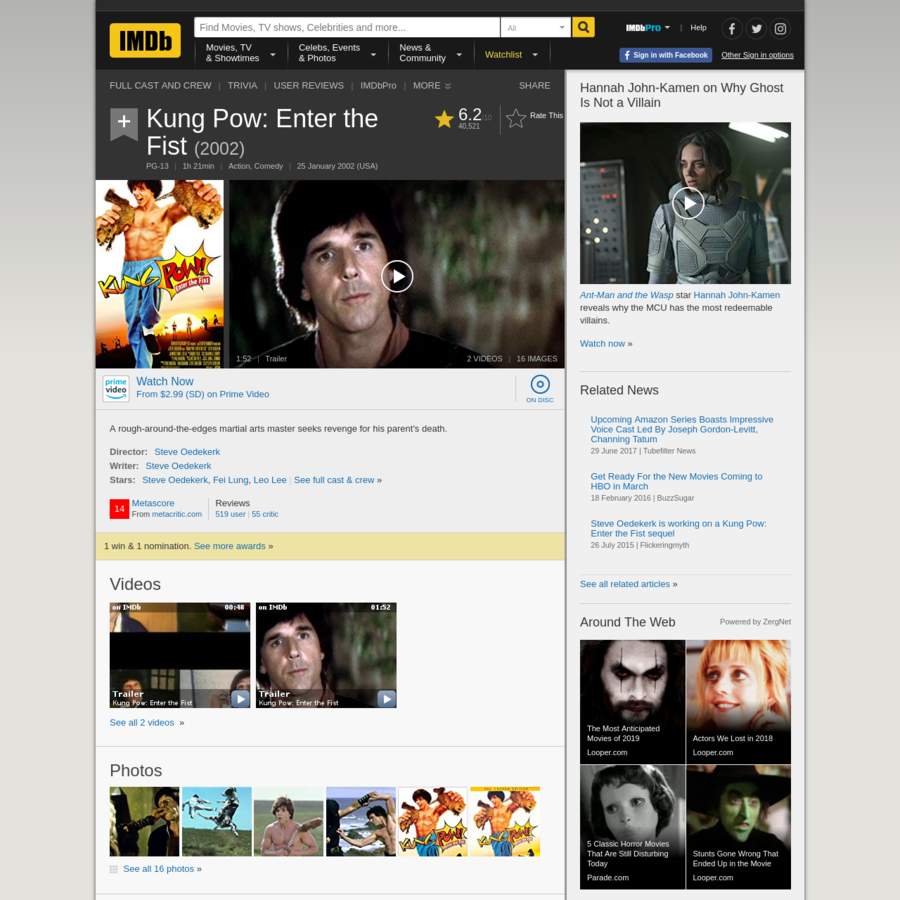Open 519 user reviews link
The width and height of the screenshot is (900, 900).
[x=230, y=514]
